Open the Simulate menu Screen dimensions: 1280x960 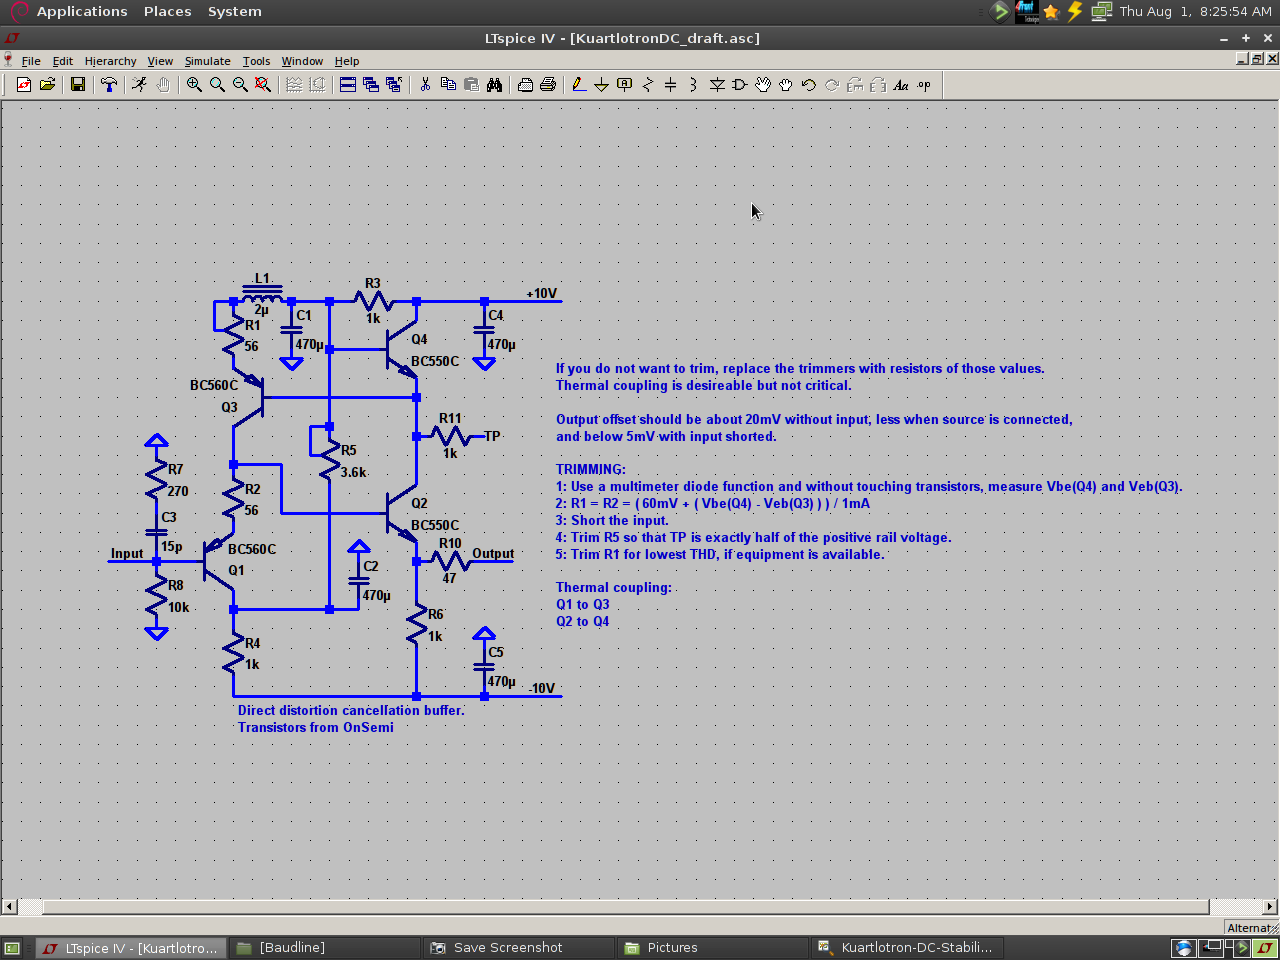tap(207, 61)
